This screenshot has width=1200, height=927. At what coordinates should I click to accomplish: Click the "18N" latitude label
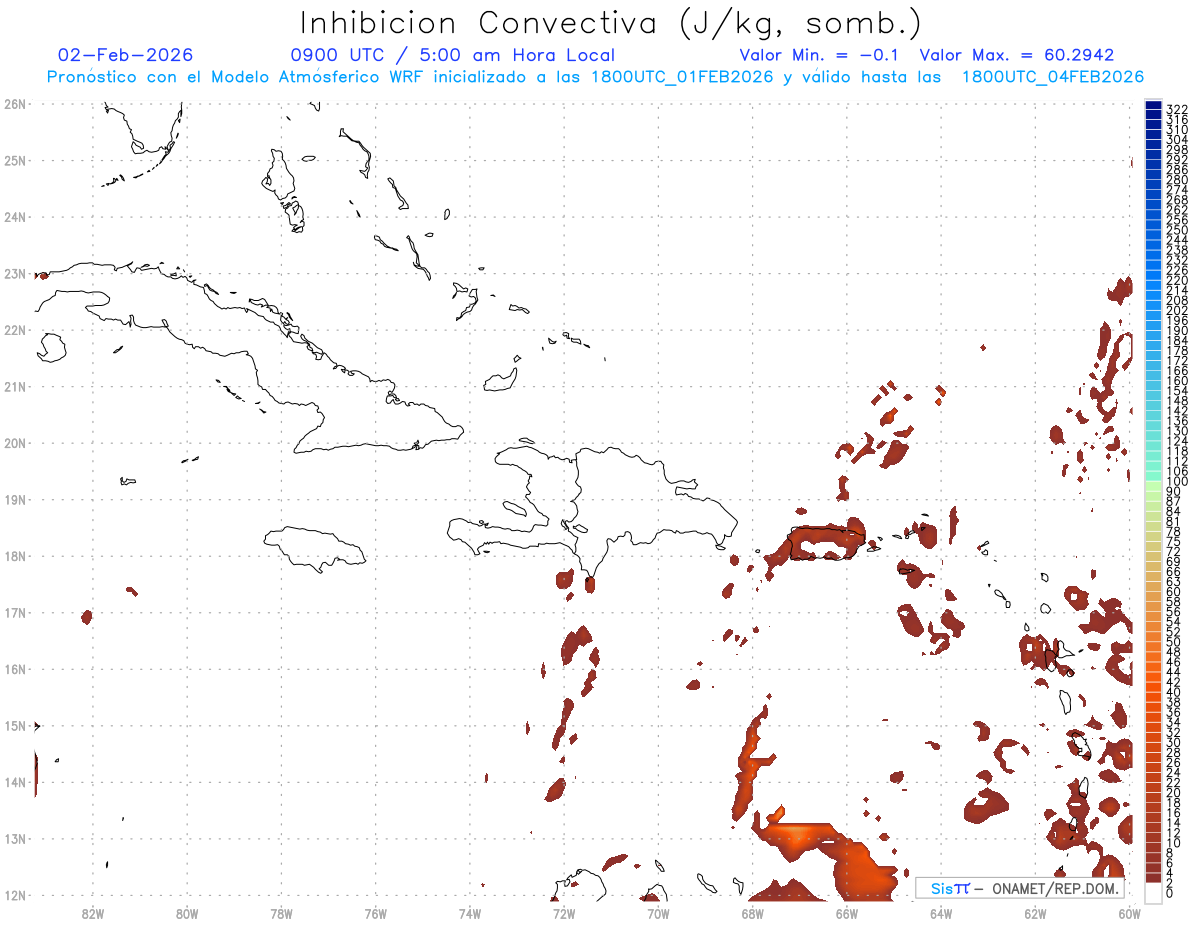point(15,556)
